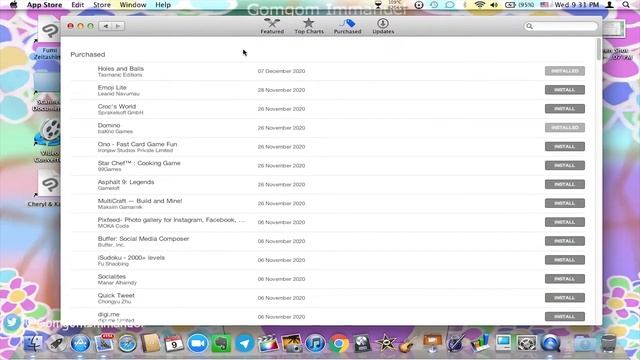Click the App Store search field

tap(560, 26)
